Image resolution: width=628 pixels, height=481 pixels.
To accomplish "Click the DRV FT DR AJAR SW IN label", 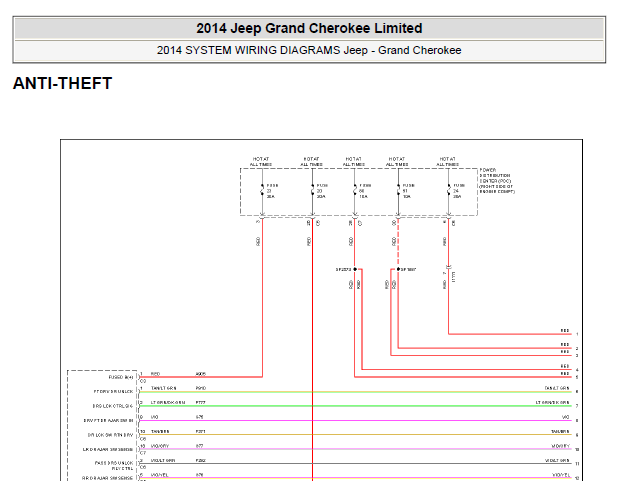I will click(108, 421).
